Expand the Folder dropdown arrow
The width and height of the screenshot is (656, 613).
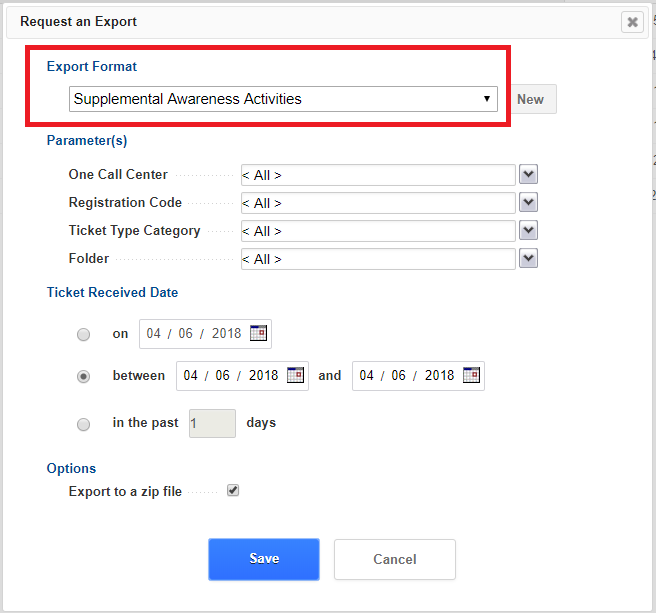528,258
